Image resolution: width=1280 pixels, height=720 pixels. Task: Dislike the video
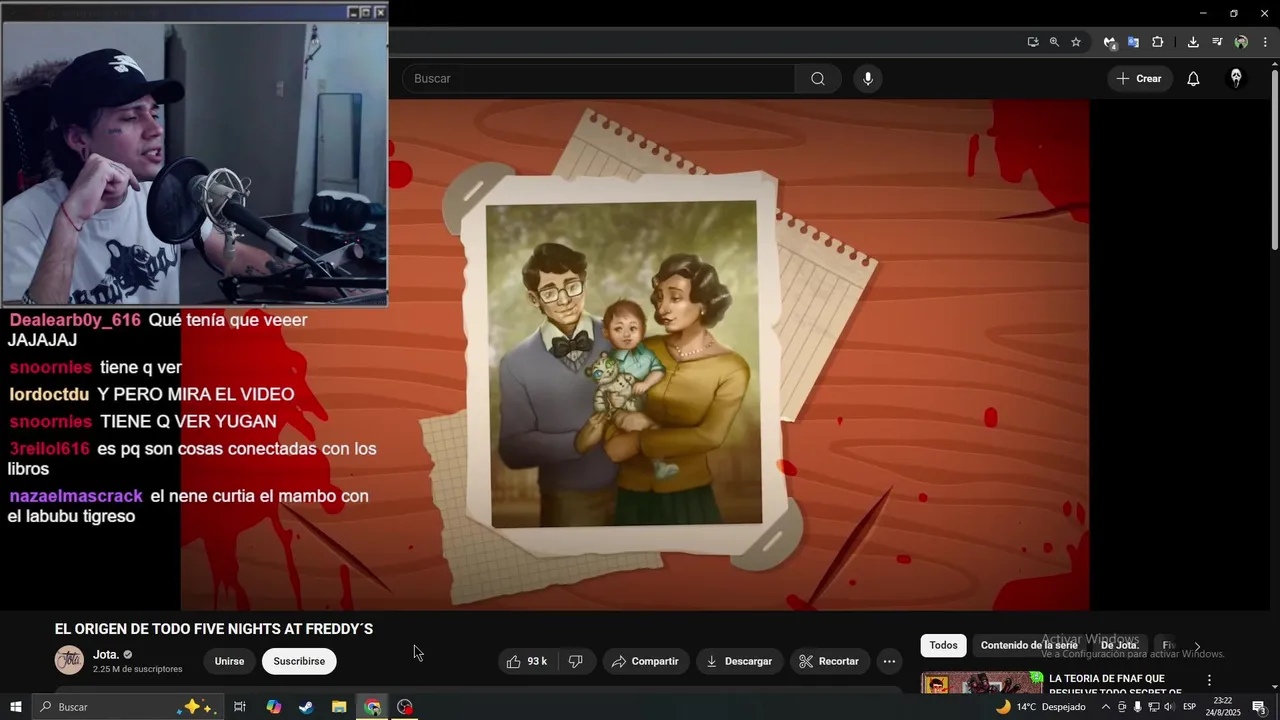point(576,661)
